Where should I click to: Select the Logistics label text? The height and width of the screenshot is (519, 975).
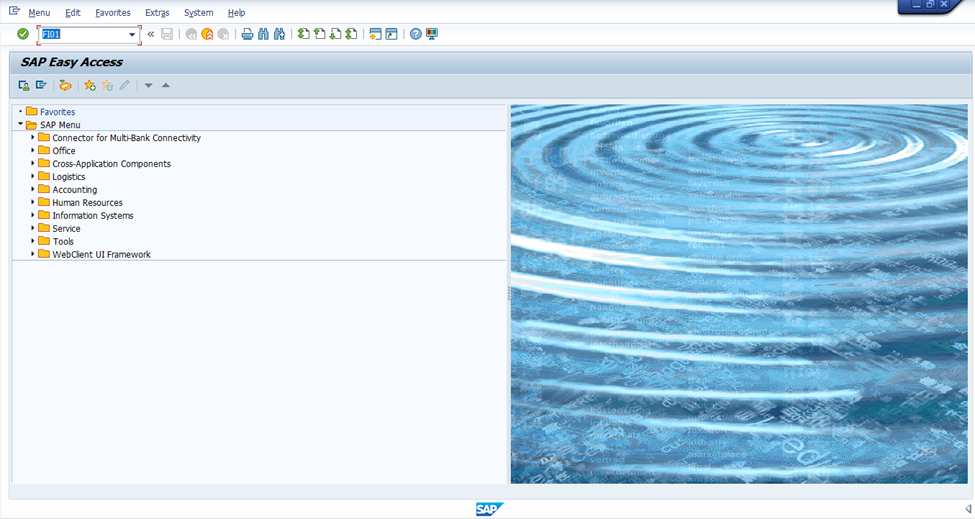[68, 177]
